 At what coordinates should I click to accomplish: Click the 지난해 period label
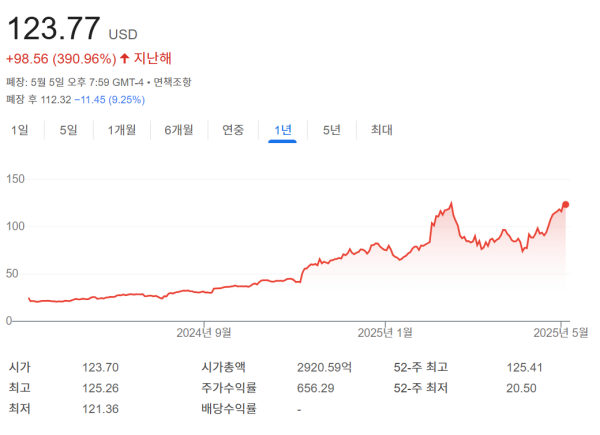(x=152, y=59)
